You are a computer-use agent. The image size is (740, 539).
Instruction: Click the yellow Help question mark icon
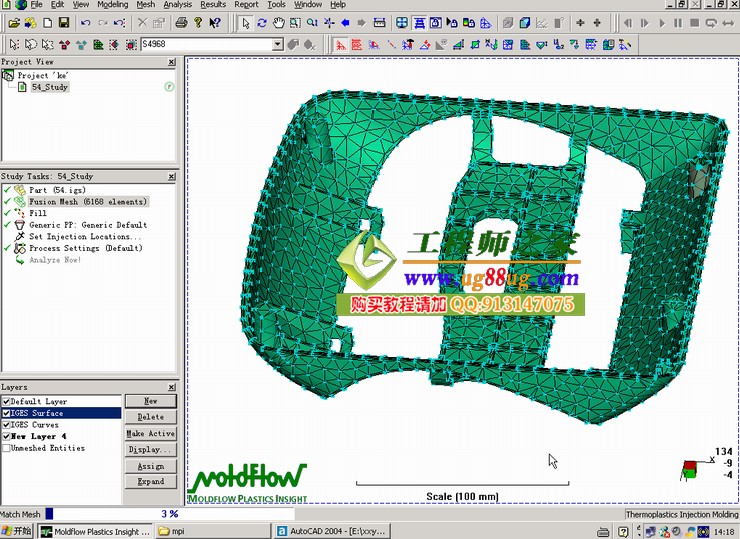[198, 23]
